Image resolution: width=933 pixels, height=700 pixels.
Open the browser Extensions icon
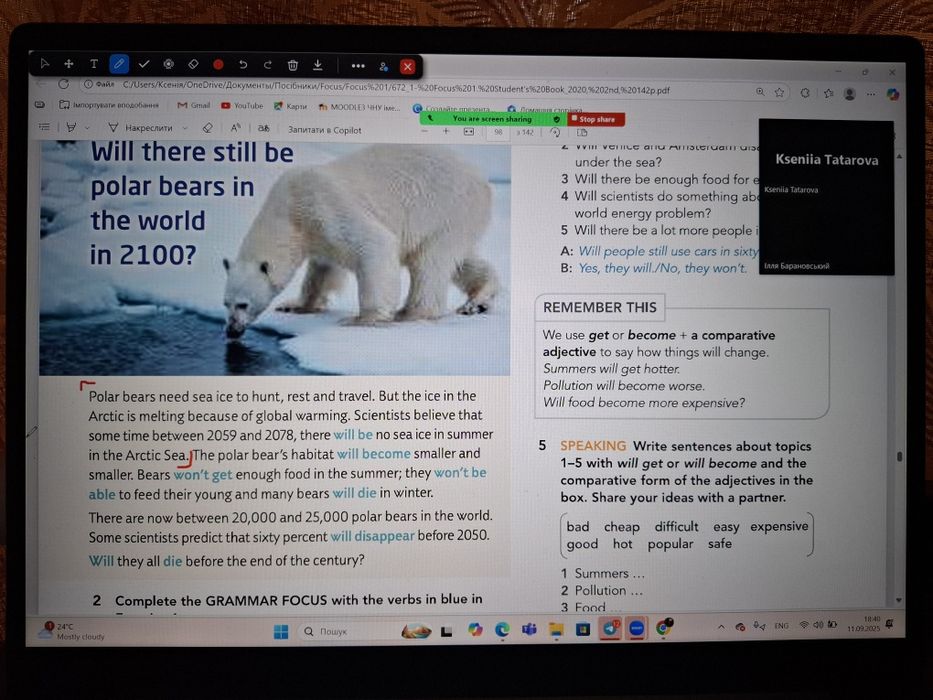(x=804, y=93)
